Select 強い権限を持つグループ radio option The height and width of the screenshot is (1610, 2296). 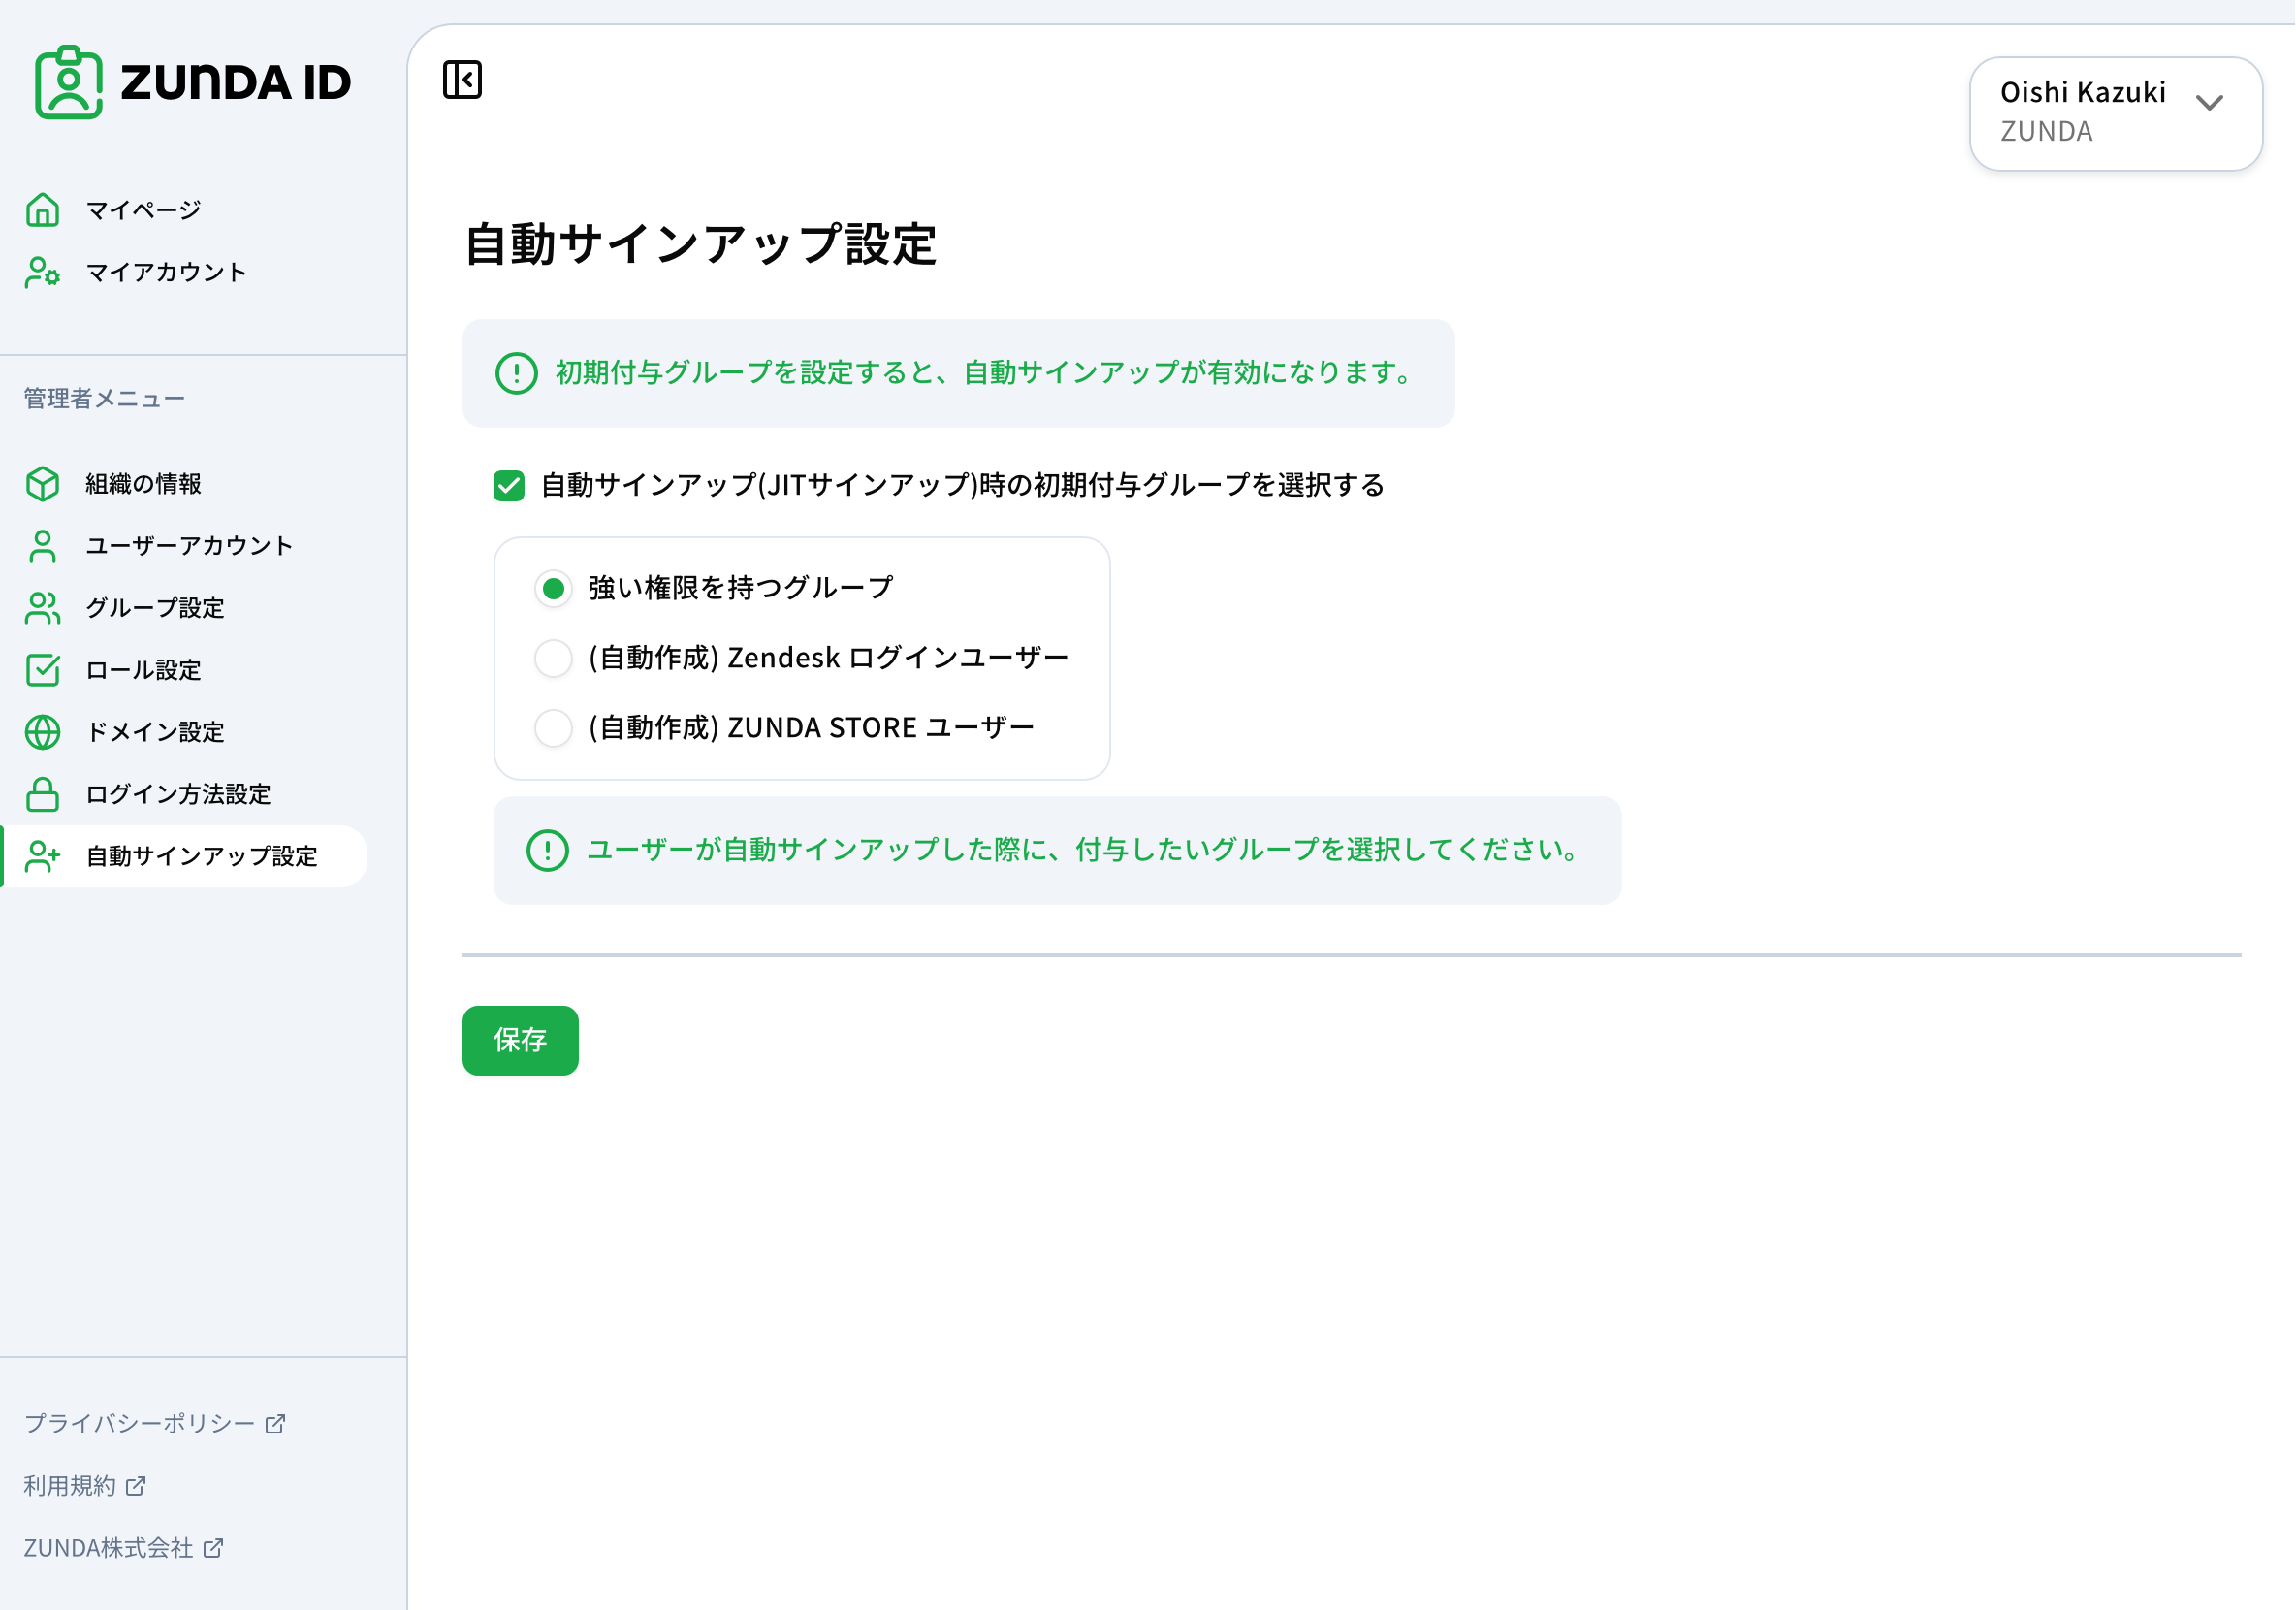point(553,588)
